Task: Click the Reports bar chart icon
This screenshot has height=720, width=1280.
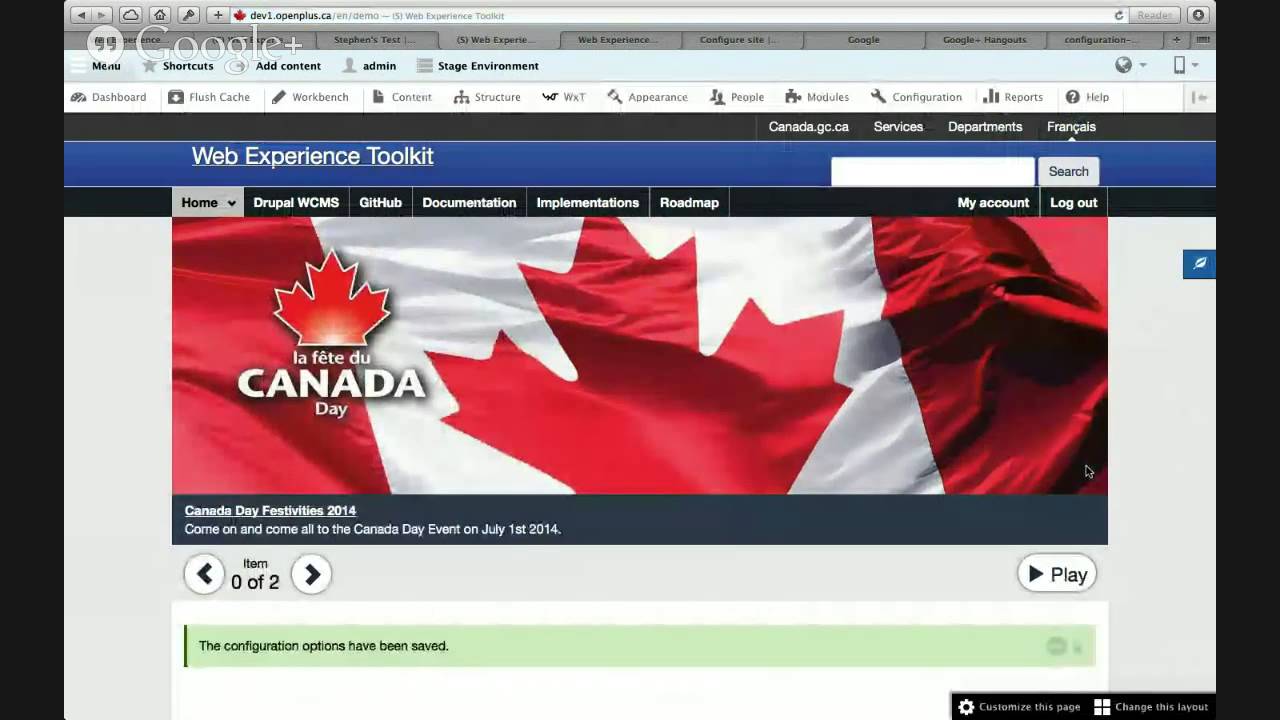Action: point(991,97)
